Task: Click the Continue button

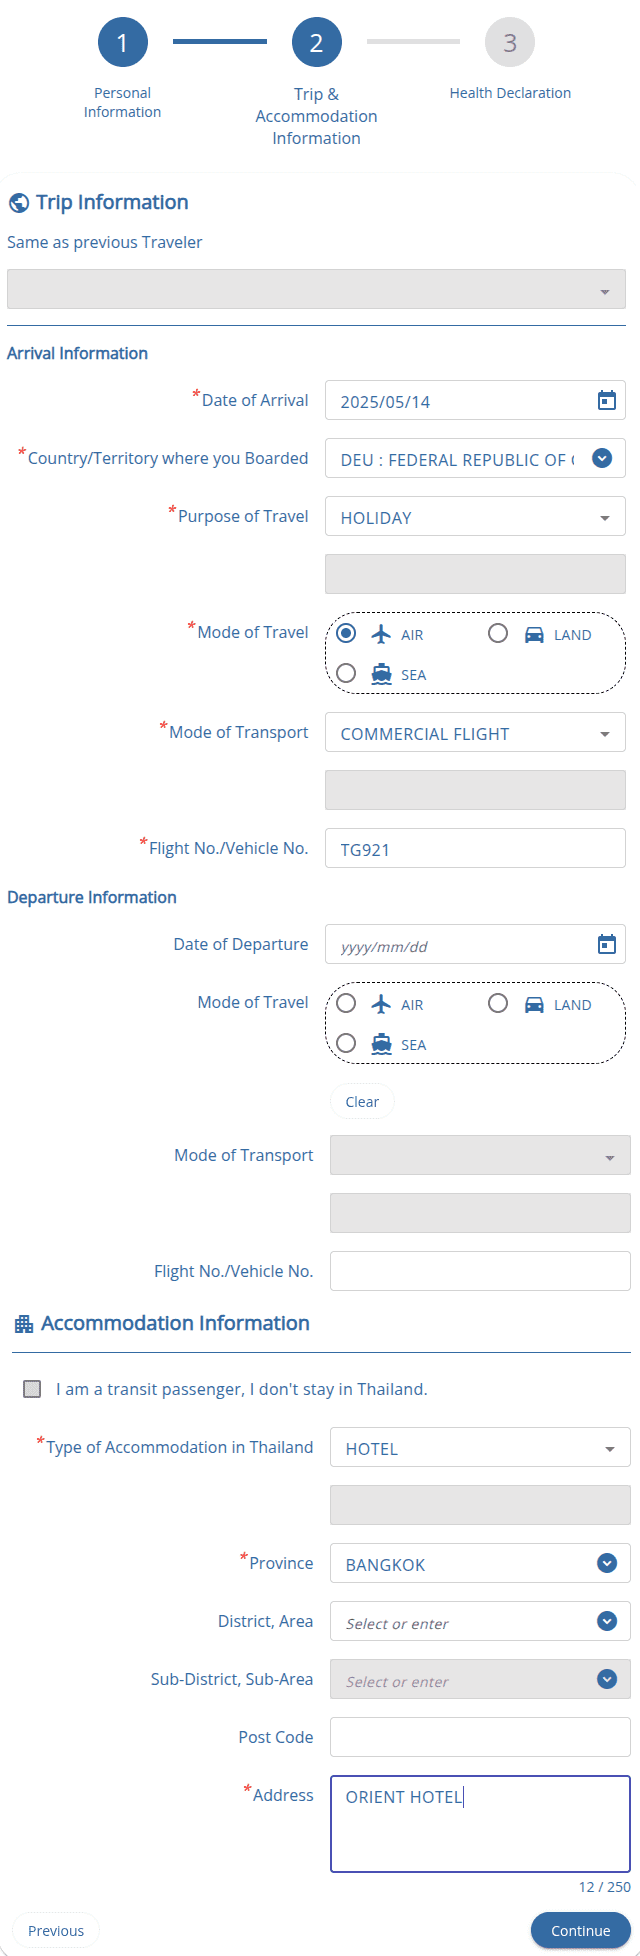Action: coord(581,1931)
